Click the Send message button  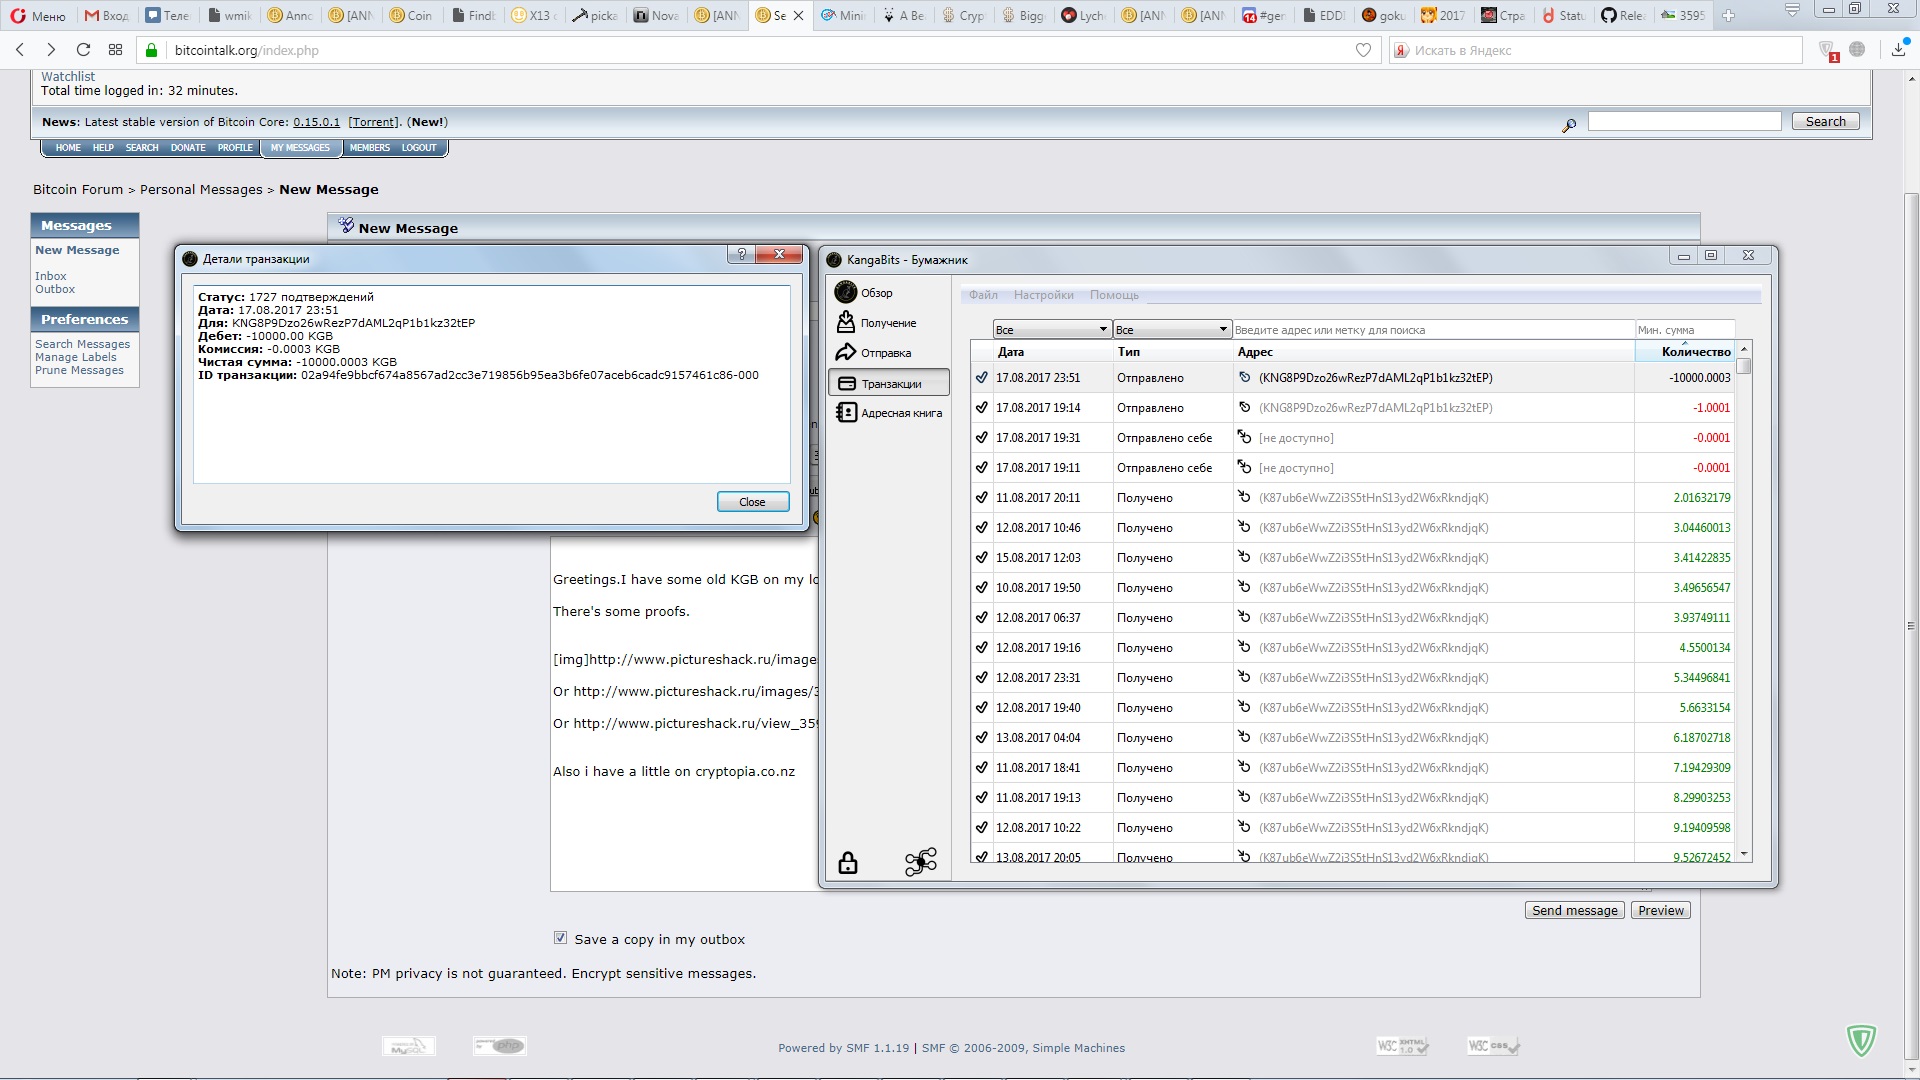[1575, 910]
